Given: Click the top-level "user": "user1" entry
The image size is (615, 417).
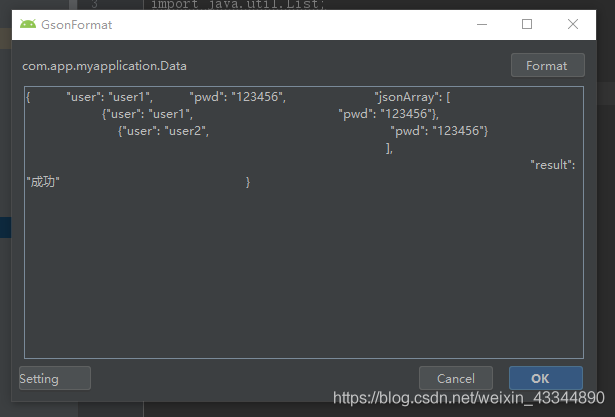Looking at the screenshot, I should 108,98.
